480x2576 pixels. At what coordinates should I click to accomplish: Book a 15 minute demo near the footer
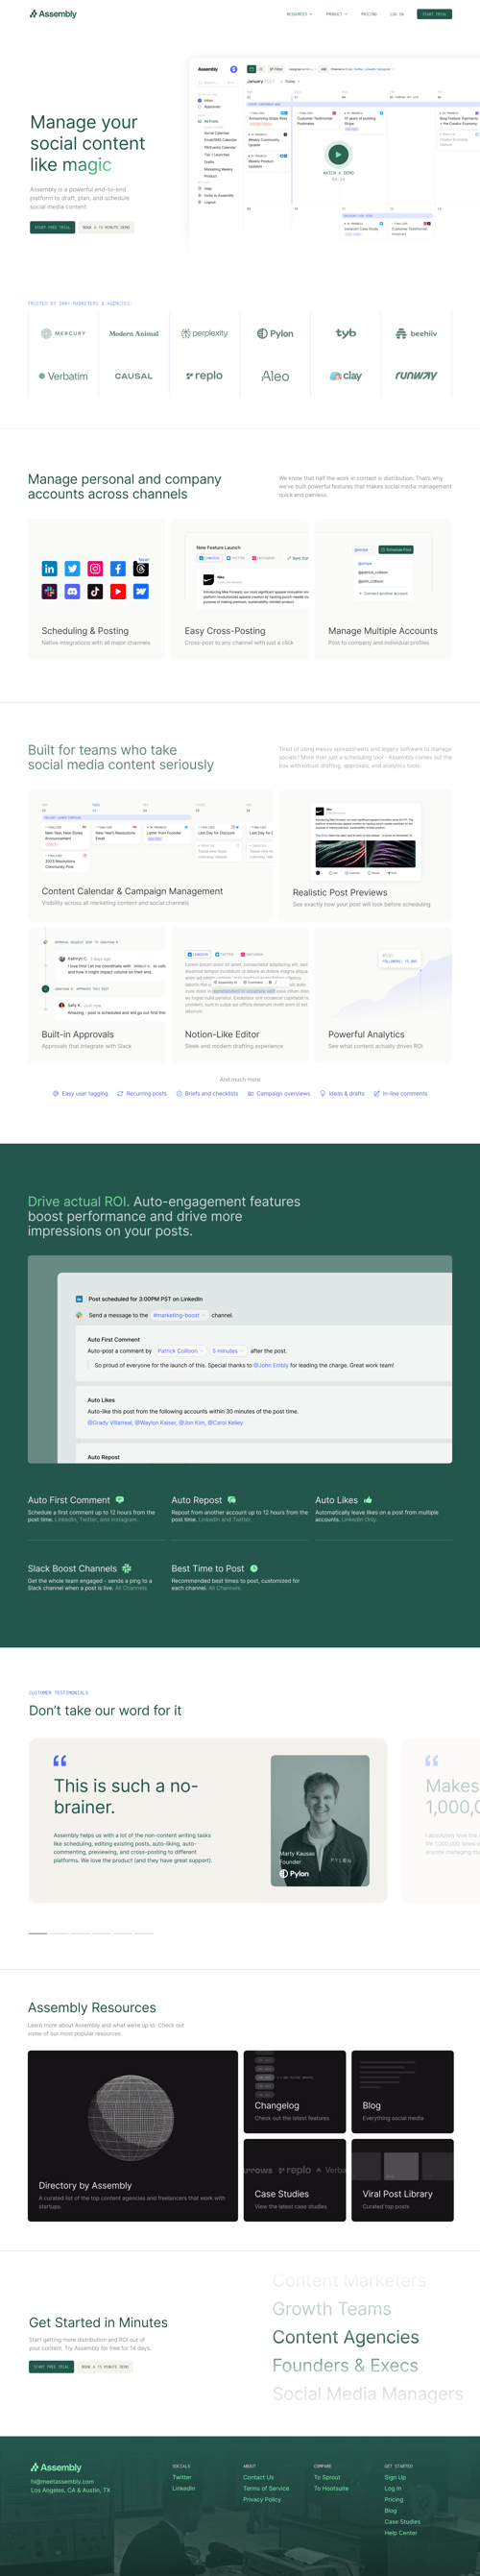(x=105, y=2367)
